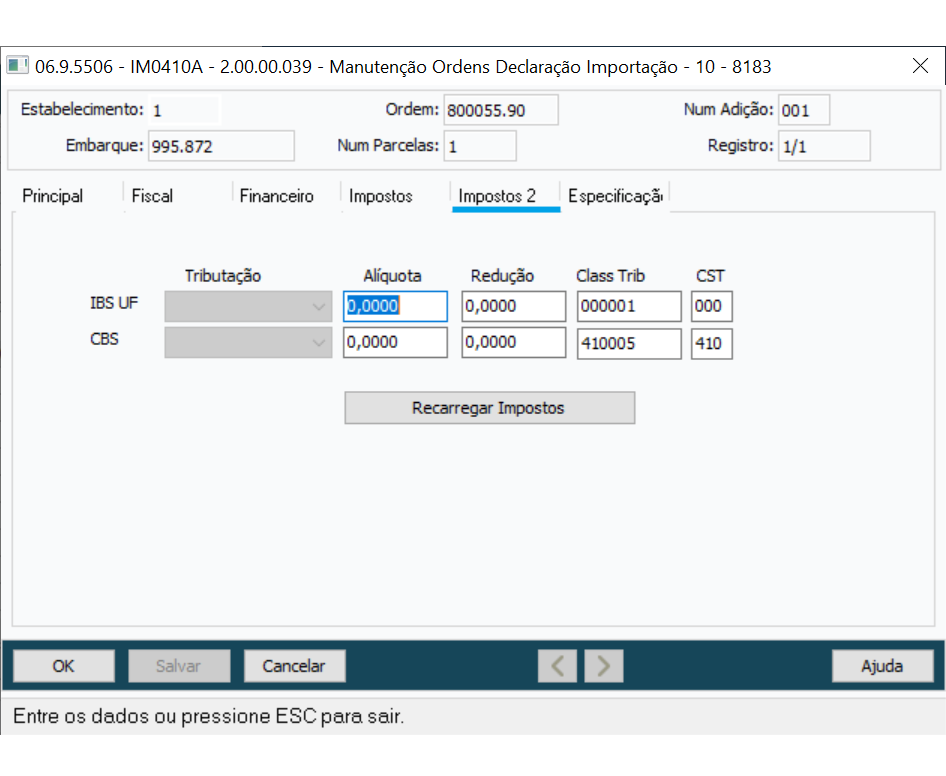The height and width of the screenshot is (776, 946).
Task: Click the Salvar button
Action: click(179, 666)
